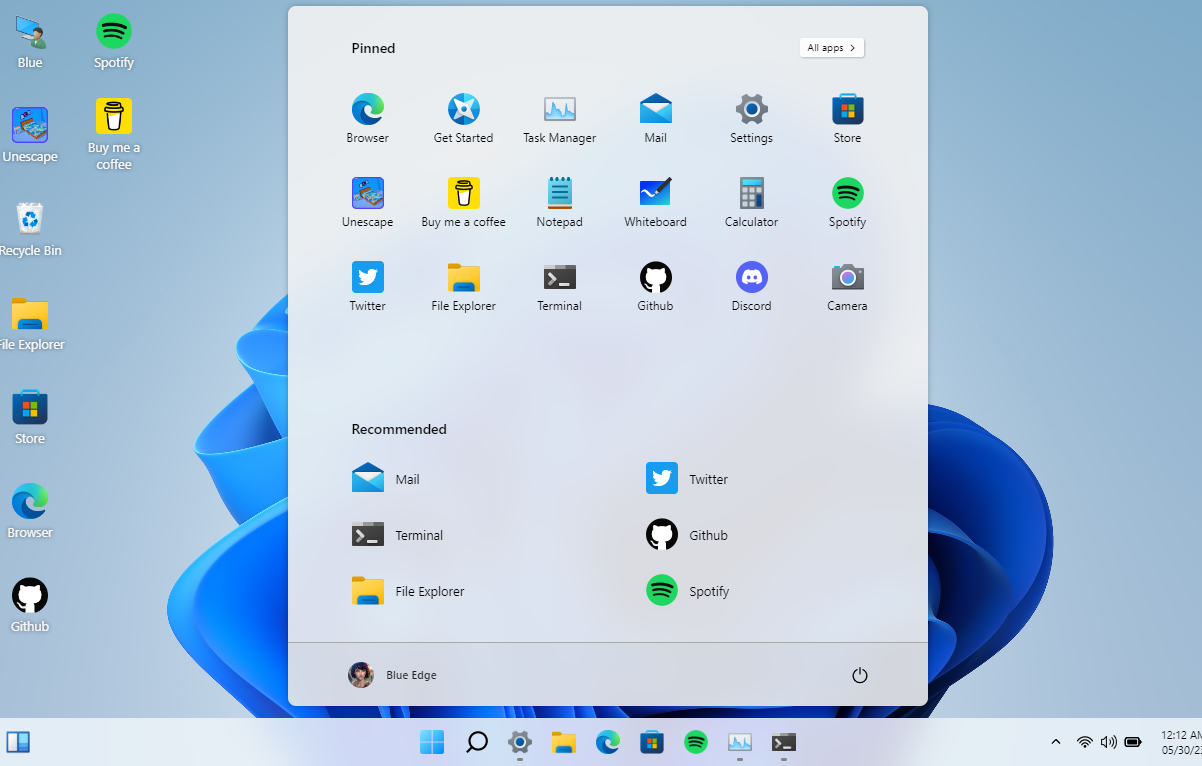1202x766 pixels.
Task: Open Notepad from pinned apps
Action: 559,202
